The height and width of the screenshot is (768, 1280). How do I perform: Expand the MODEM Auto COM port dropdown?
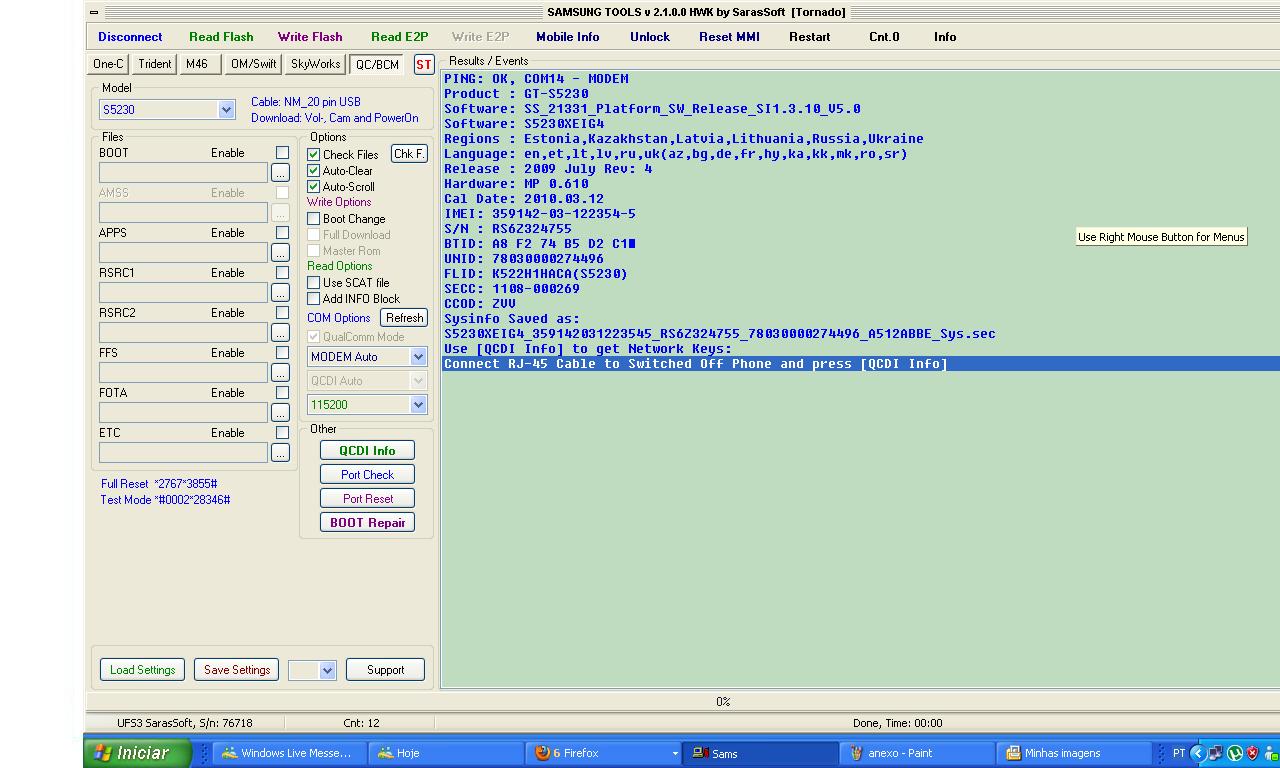pyautogui.click(x=418, y=357)
